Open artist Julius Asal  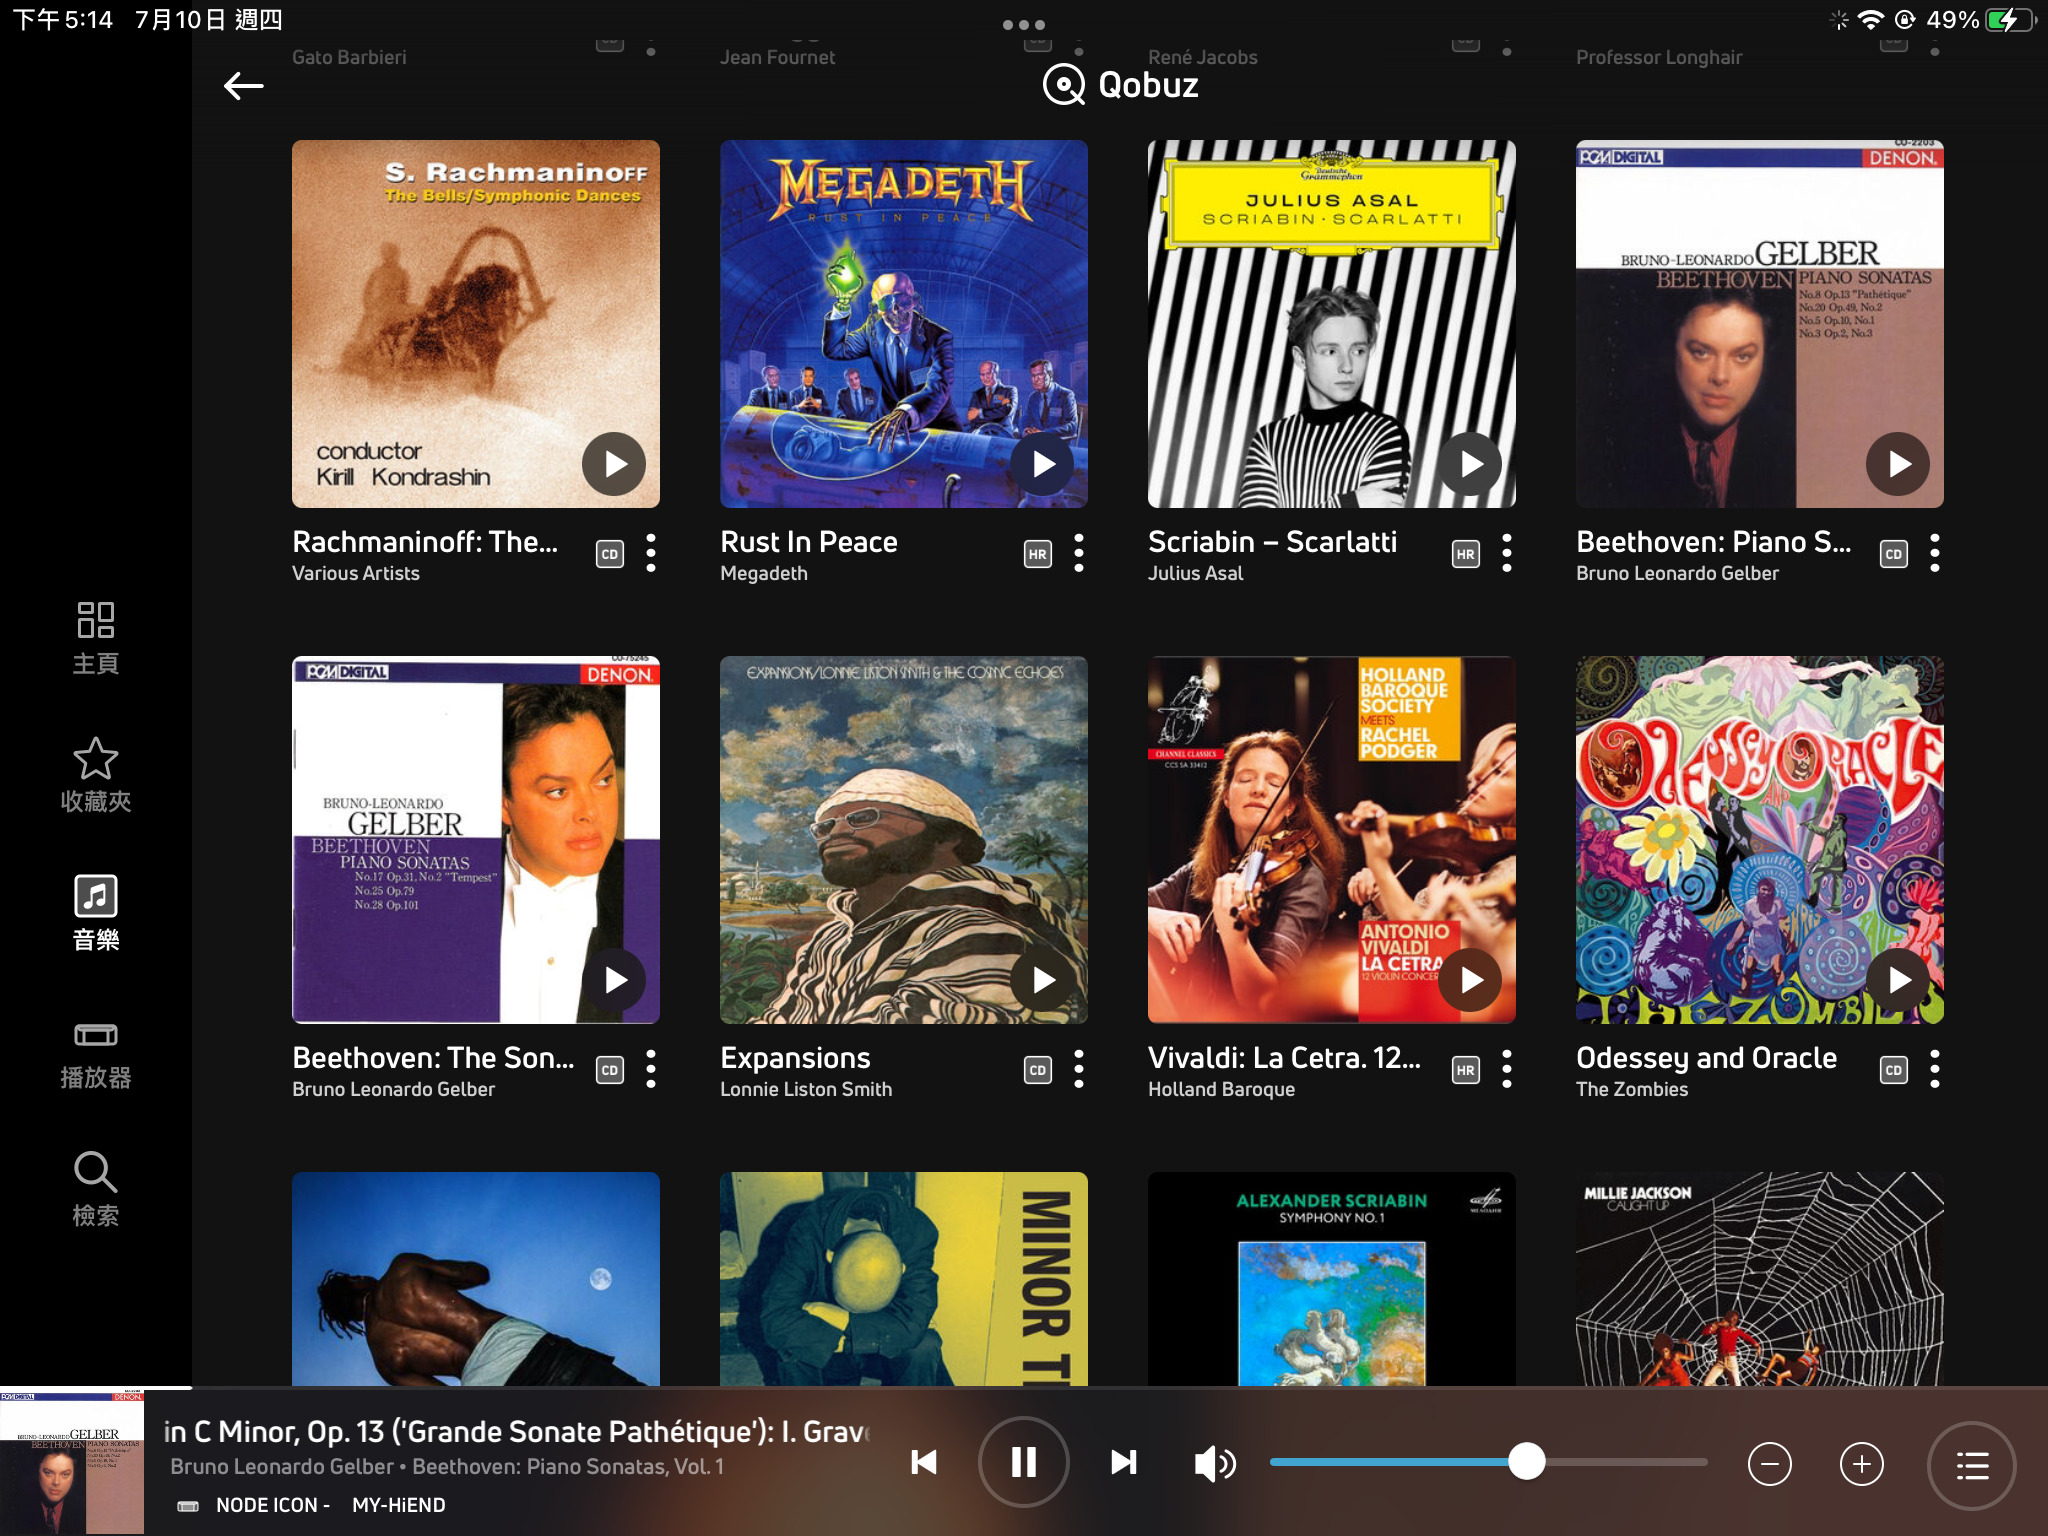click(1195, 574)
